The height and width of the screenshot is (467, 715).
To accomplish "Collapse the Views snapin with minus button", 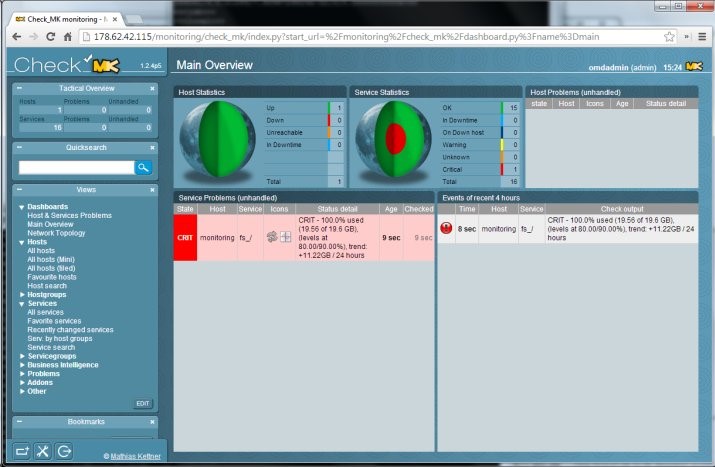I will [153, 189].
